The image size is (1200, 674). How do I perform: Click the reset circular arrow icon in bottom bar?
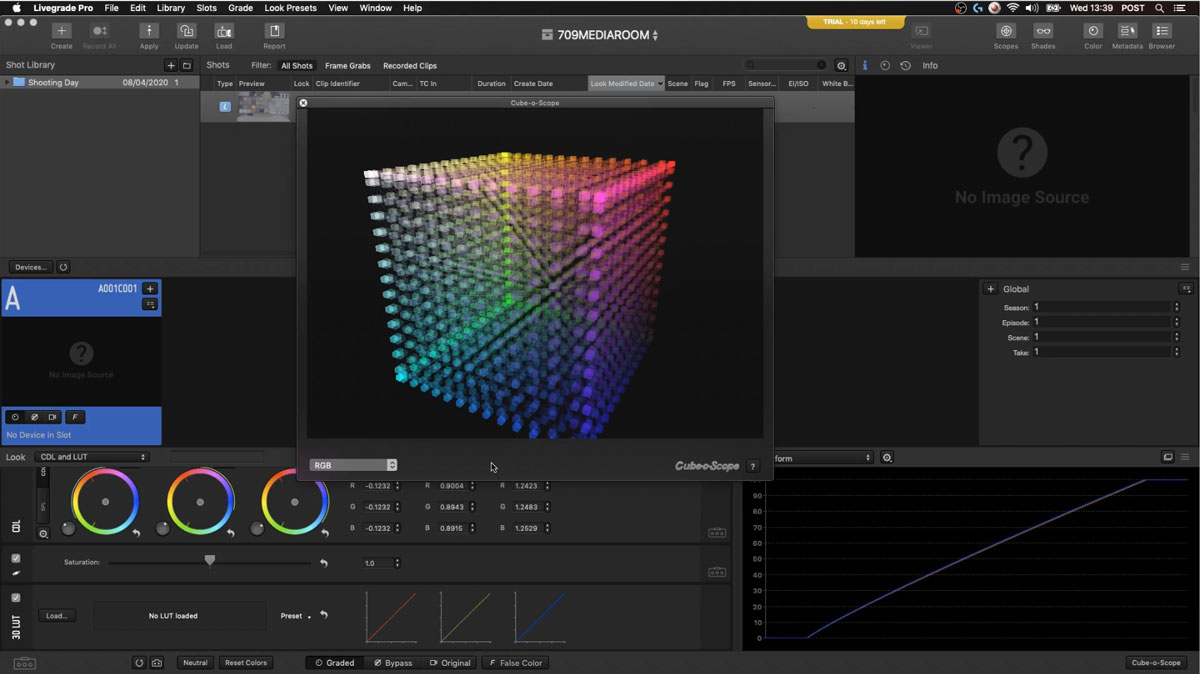140,663
